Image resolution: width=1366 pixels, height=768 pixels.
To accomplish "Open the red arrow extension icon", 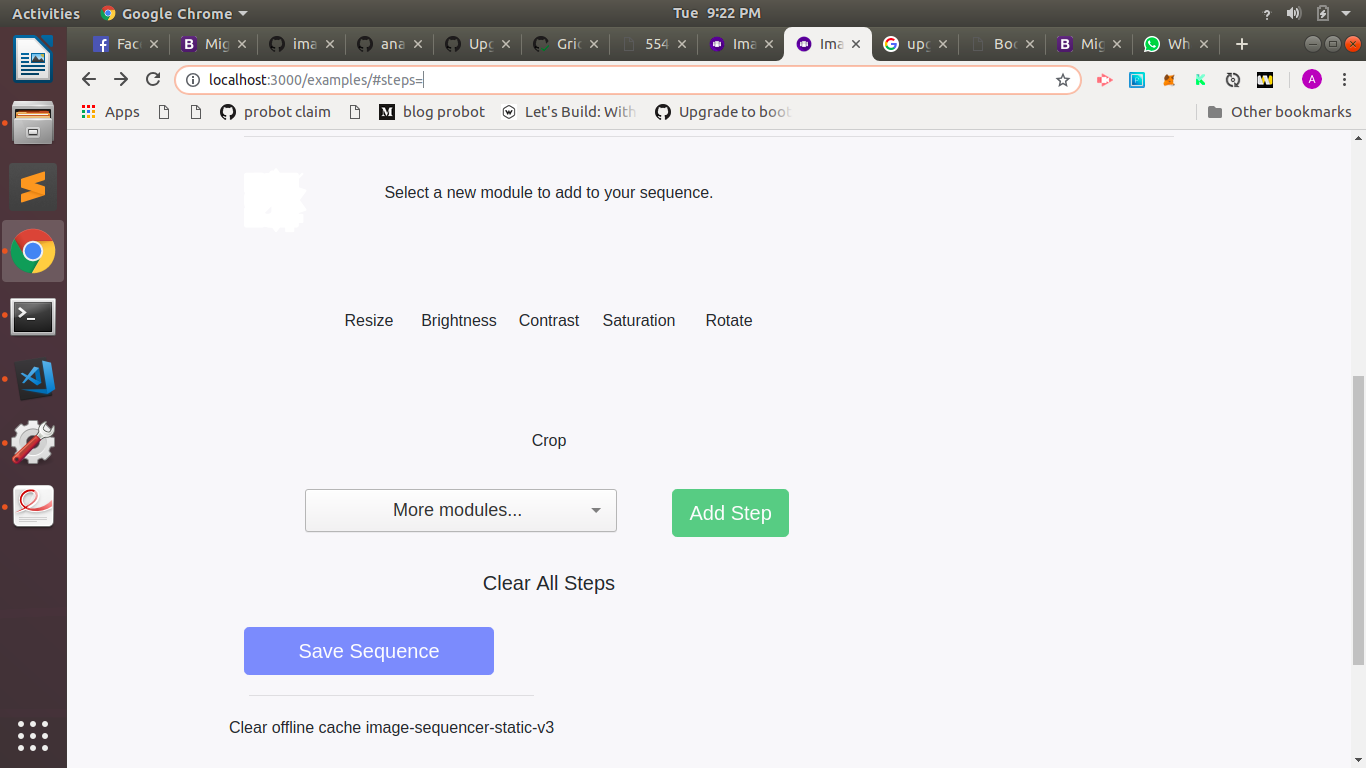I will (x=1105, y=80).
